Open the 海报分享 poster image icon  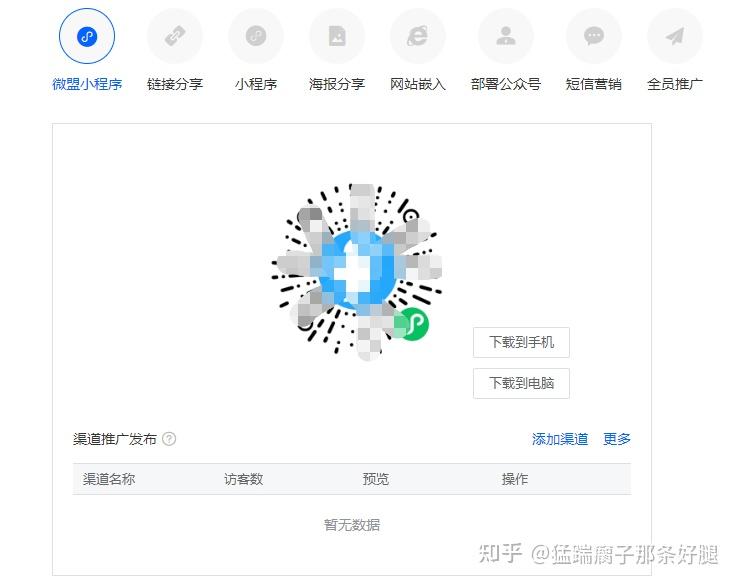(x=337, y=36)
